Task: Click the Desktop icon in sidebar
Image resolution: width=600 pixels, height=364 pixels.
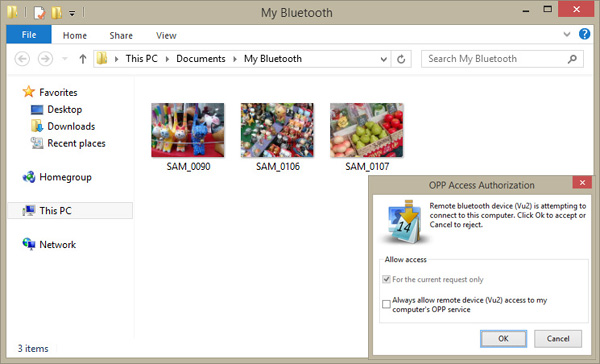Action: (x=37, y=110)
